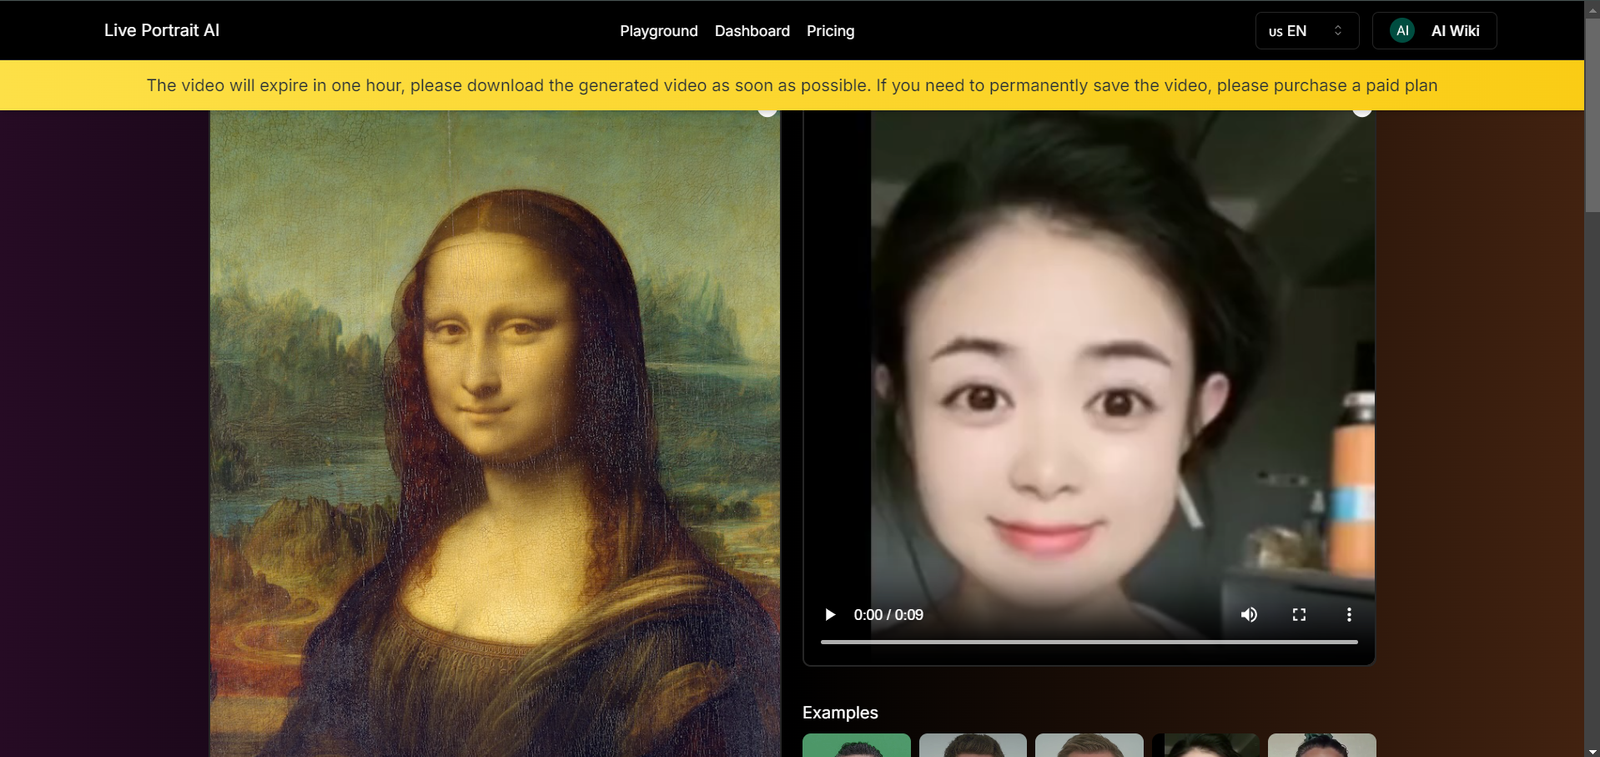Screen dimensions: 1600x757
Task: Select the dark-background example thumbnail
Action: (1205, 745)
